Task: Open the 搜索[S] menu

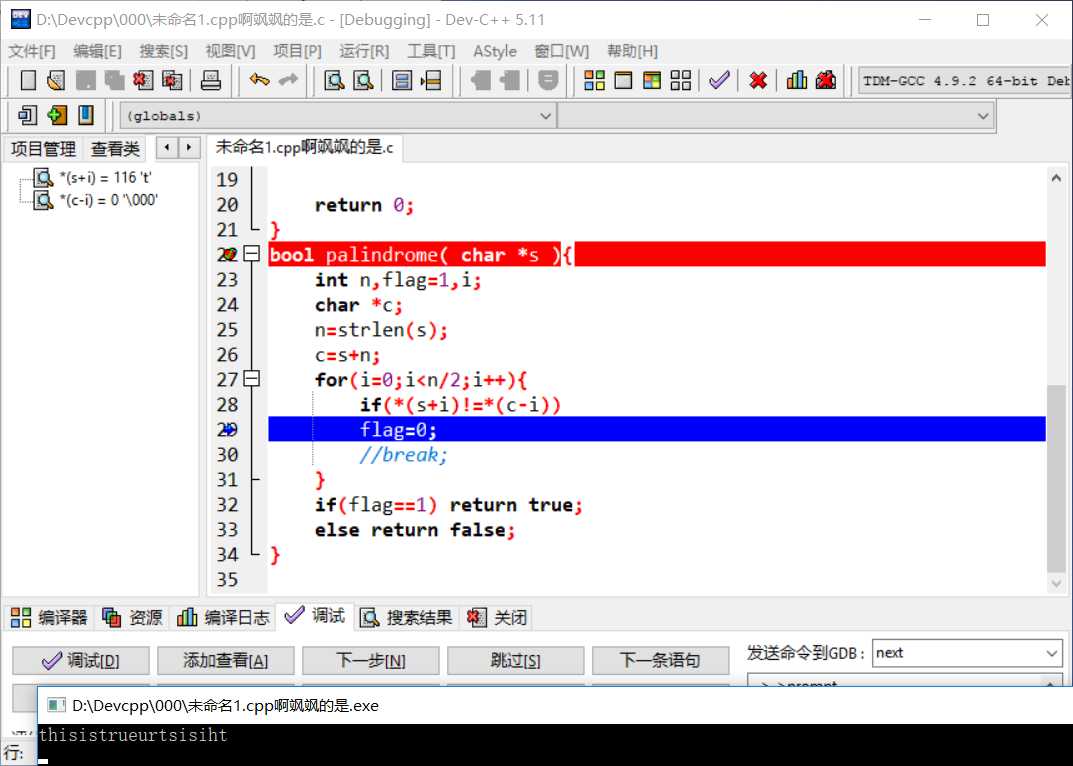Action: (164, 51)
